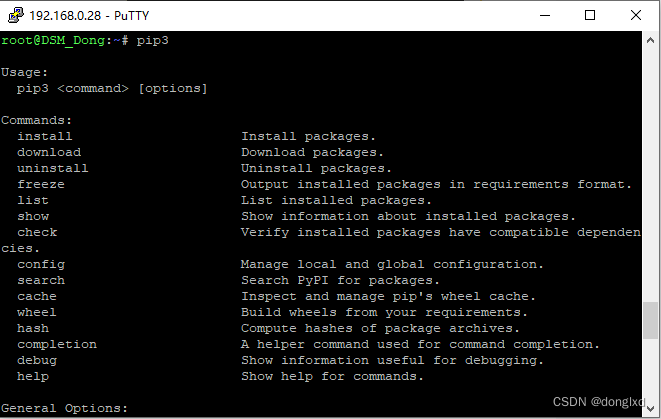Click the terminal scrollbar thumb

(651, 322)
